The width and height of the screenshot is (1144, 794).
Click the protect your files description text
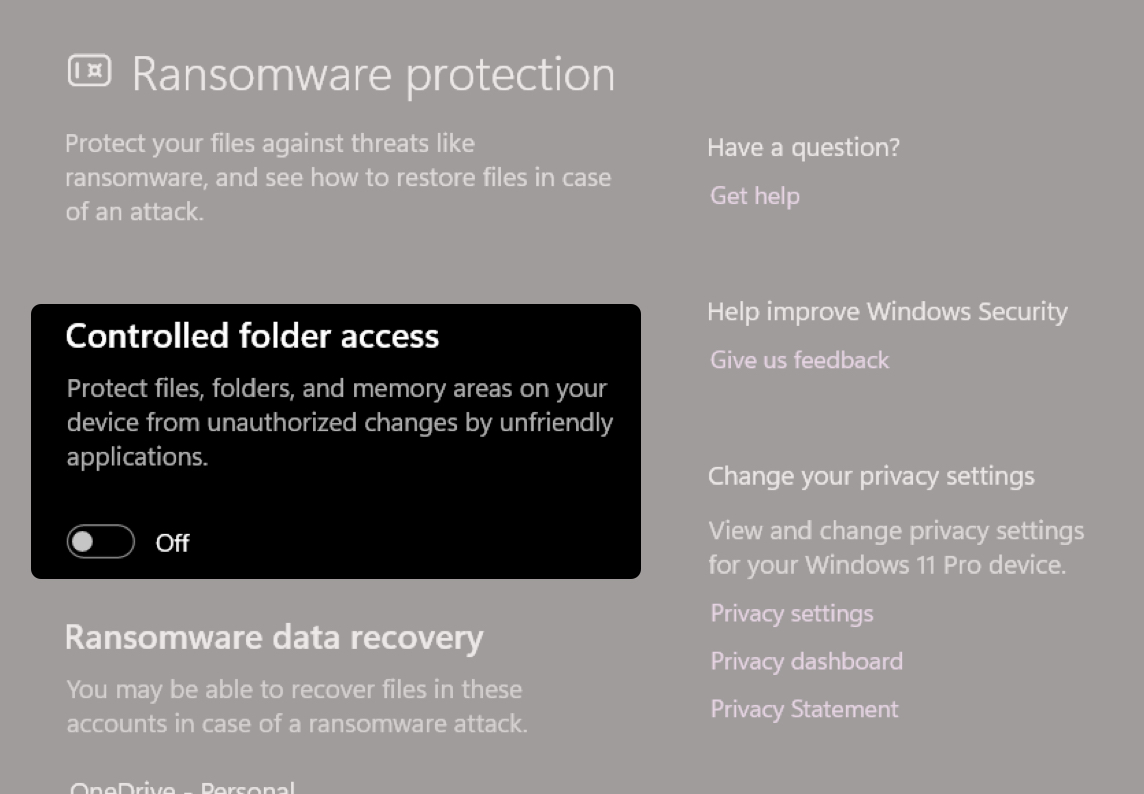click(338, 177)
